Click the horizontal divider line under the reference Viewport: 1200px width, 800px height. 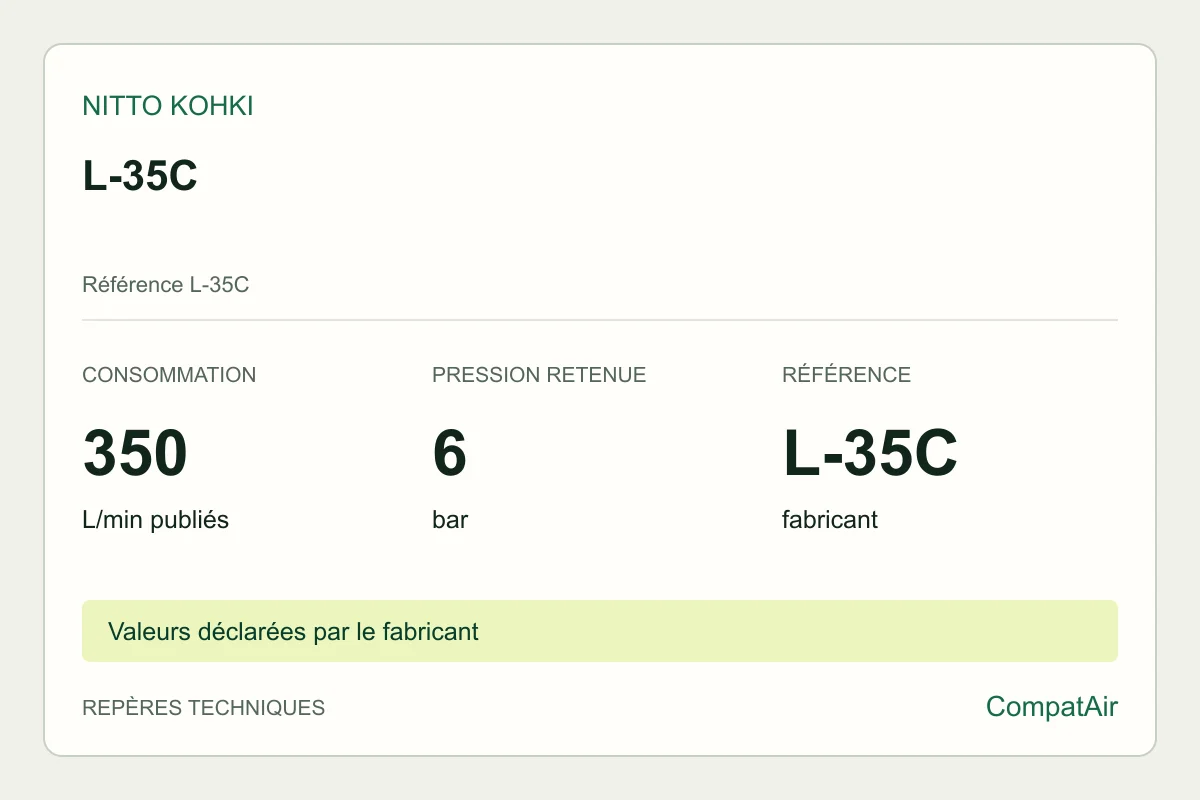coord(600,320)
